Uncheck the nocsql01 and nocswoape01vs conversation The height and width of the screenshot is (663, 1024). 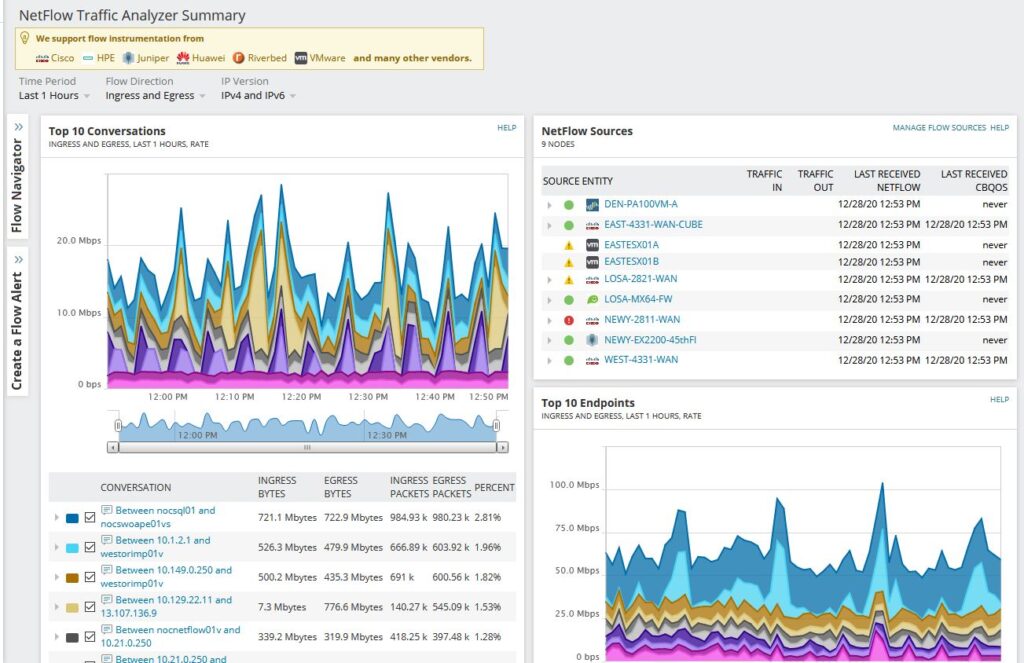(90, 518)
